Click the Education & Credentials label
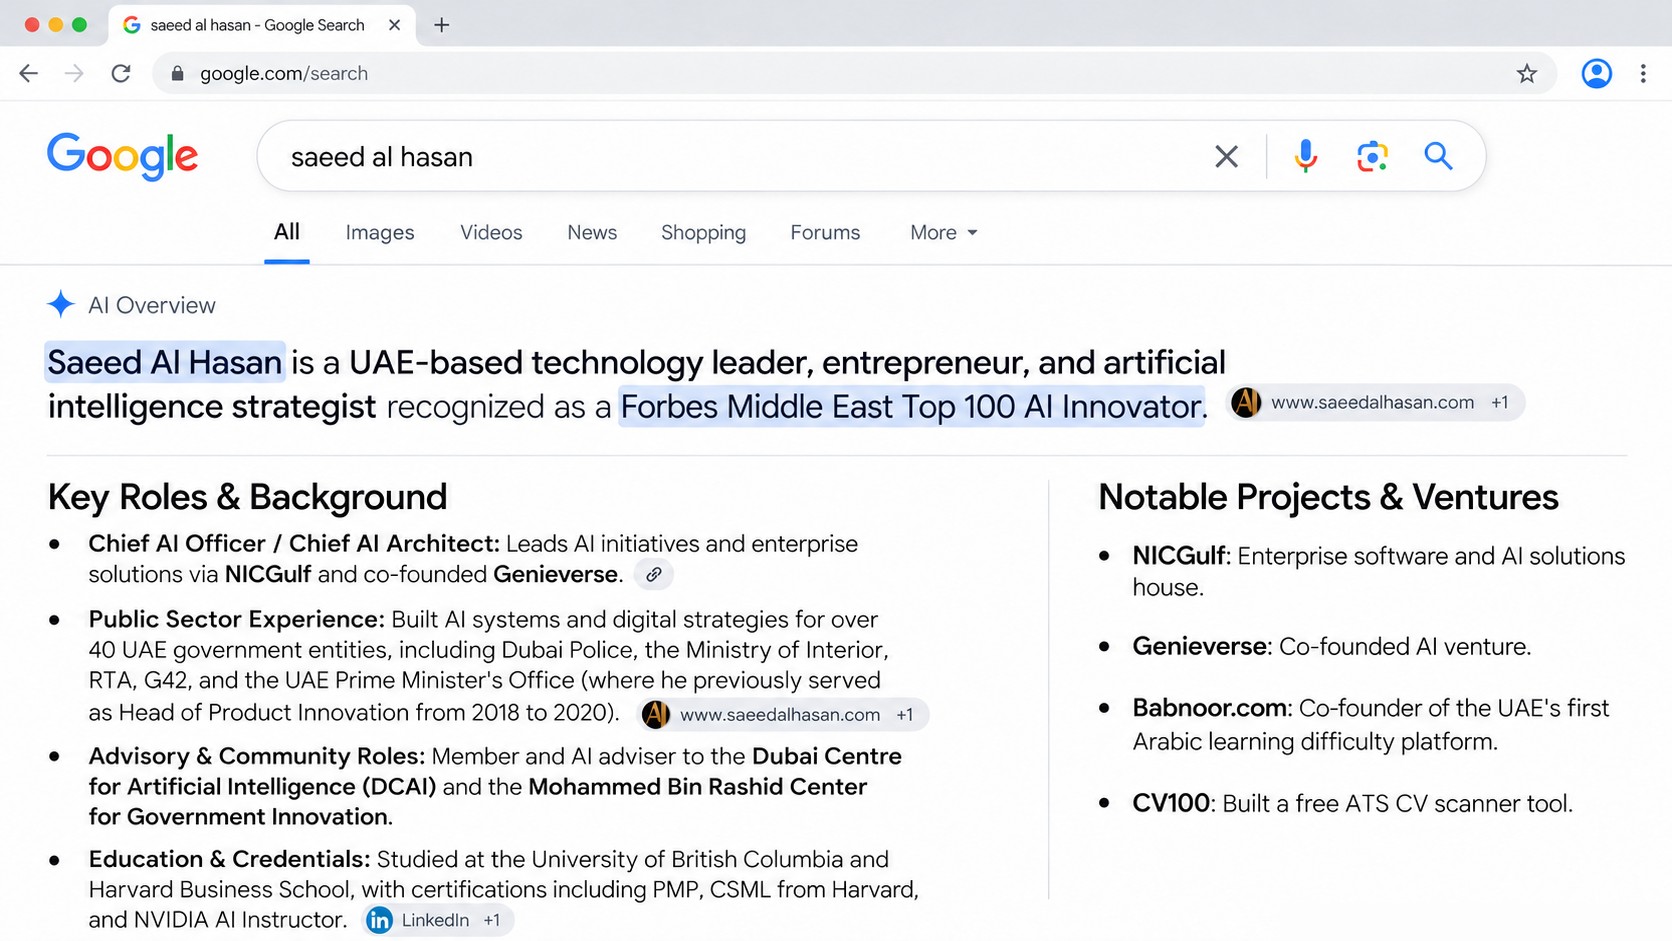This screenshot has height=941, width=1672. pyautogui.click(x=229, y=859)
